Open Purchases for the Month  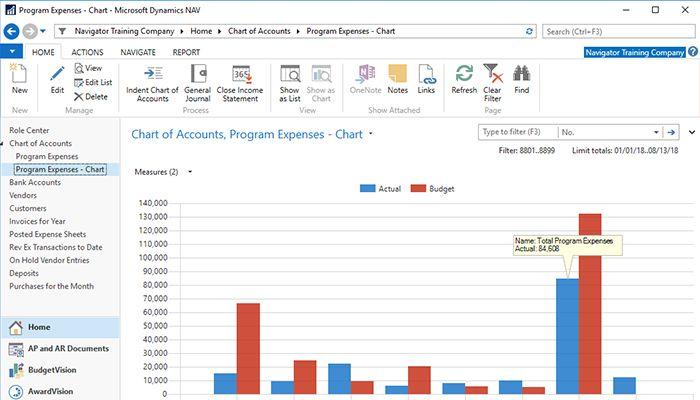click(52, 286)
